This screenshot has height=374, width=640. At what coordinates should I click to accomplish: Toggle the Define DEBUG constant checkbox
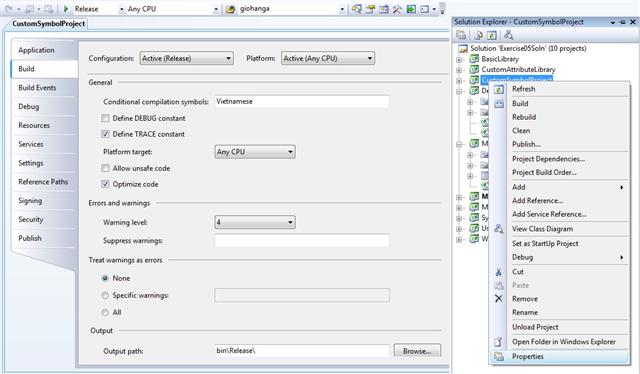click(105, 118)
